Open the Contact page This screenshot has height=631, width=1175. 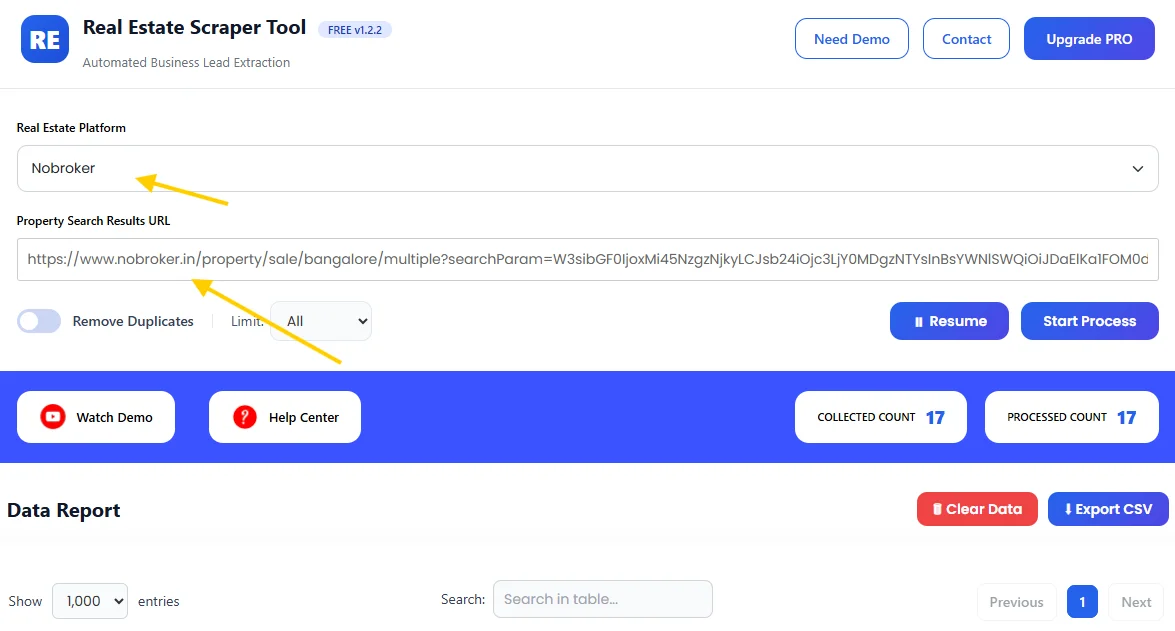[965, 38]
